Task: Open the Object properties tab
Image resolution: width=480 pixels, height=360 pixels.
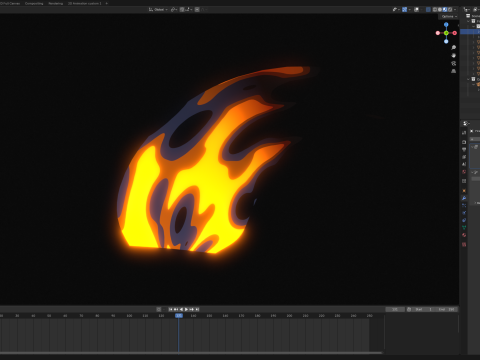Action: (x=464, y=191)
